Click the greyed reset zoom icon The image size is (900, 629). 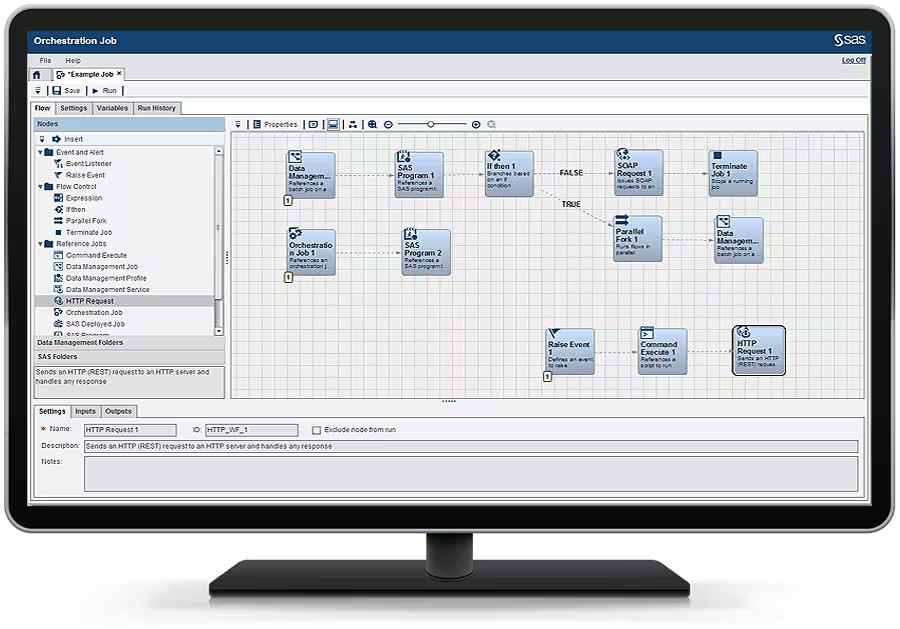[491, 125]
